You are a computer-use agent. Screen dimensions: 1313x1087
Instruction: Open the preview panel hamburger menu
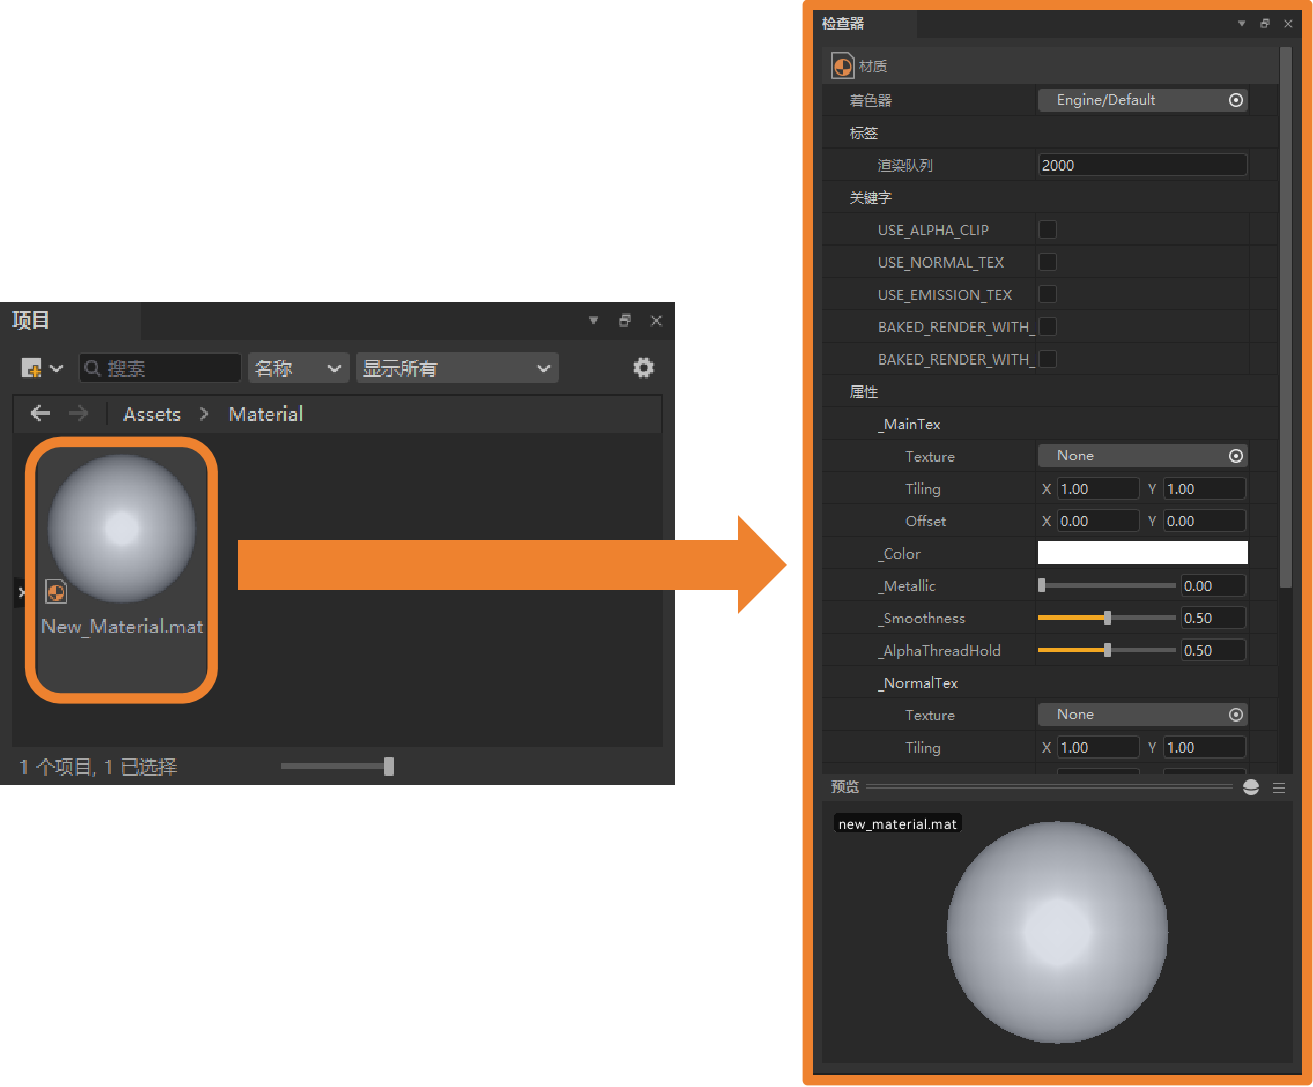coord(1279,788)
